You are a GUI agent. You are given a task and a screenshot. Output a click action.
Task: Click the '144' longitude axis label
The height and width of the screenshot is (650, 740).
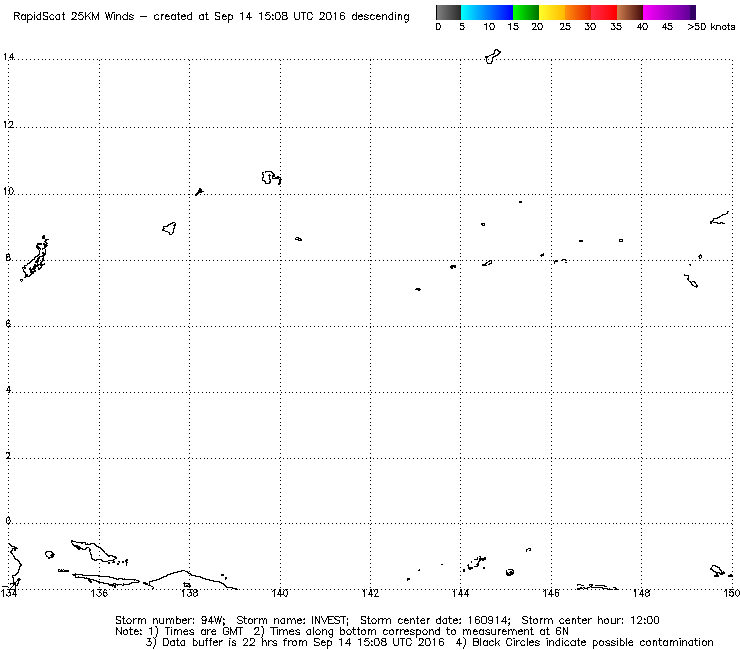click(461, 593)
